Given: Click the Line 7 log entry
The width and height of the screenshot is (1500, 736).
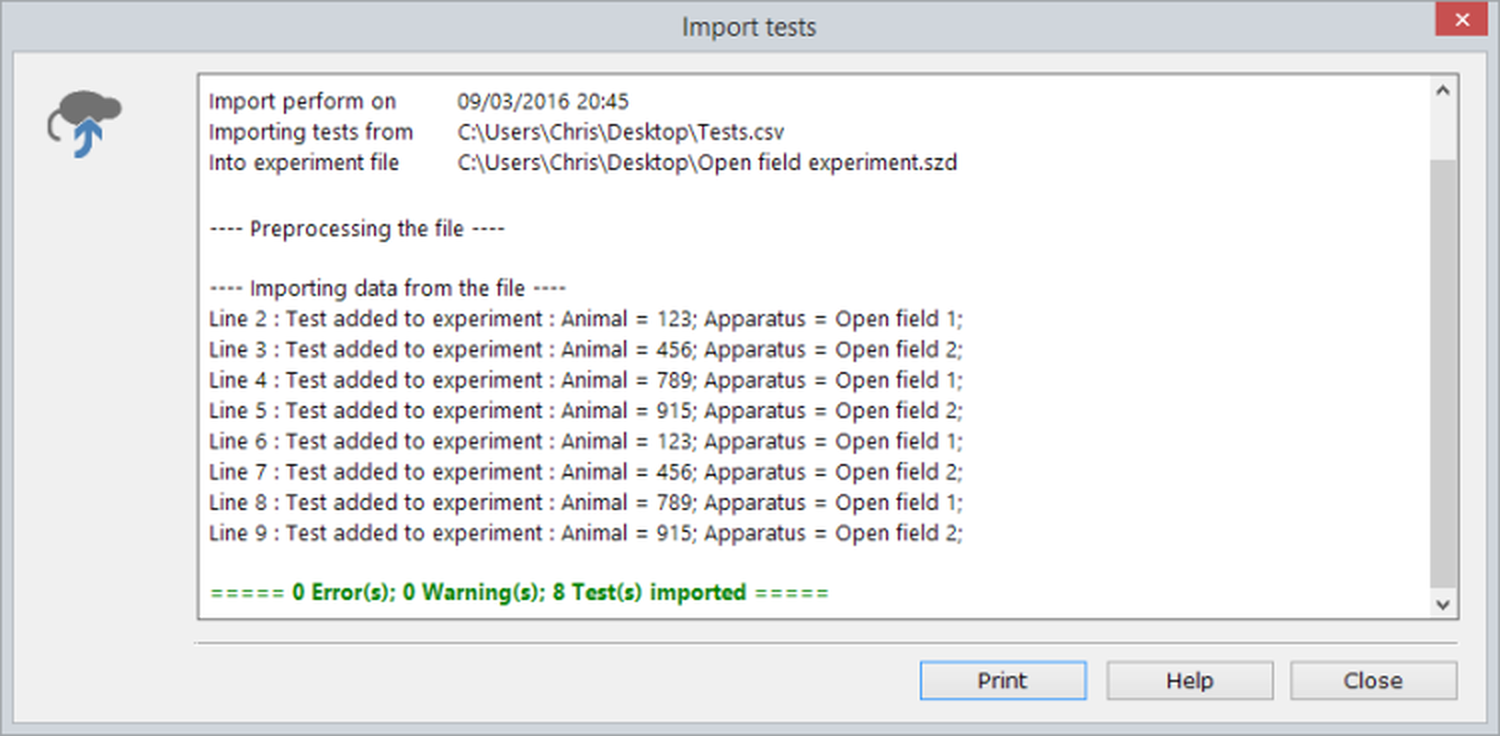Looking at the screenshot, I should click(x=585, y=472).
